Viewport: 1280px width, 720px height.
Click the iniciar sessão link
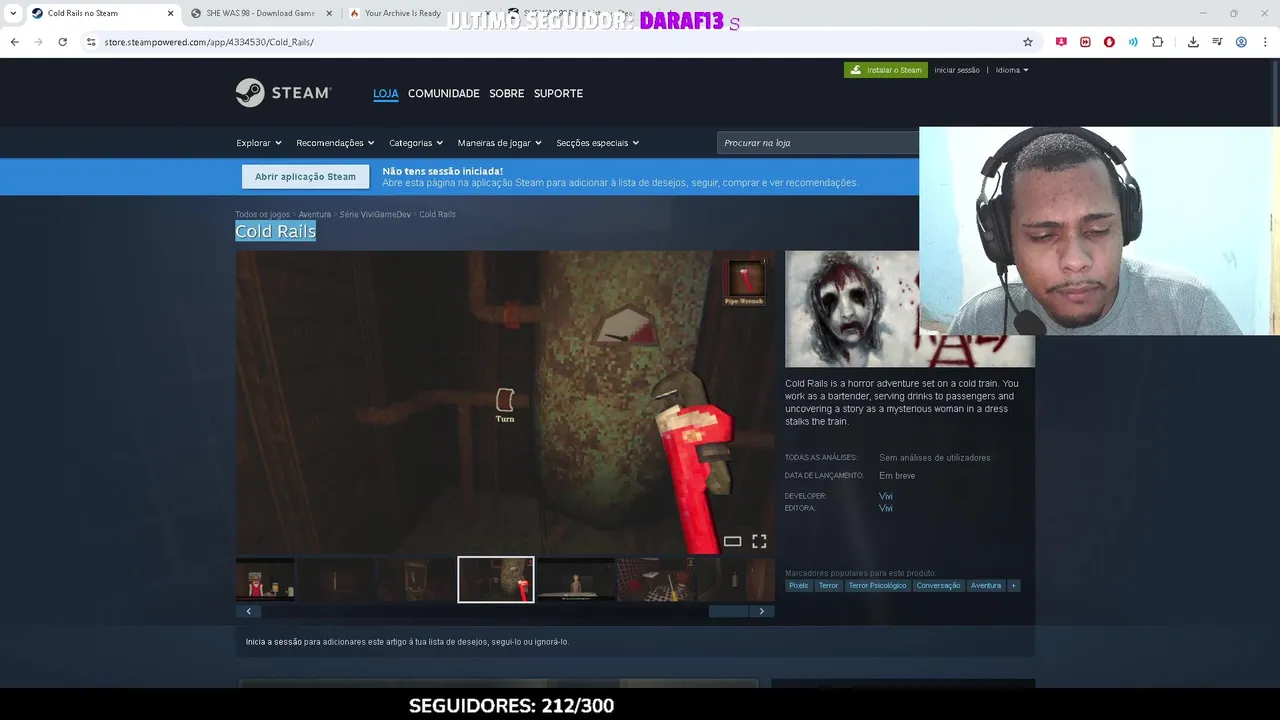pos(957,70)
